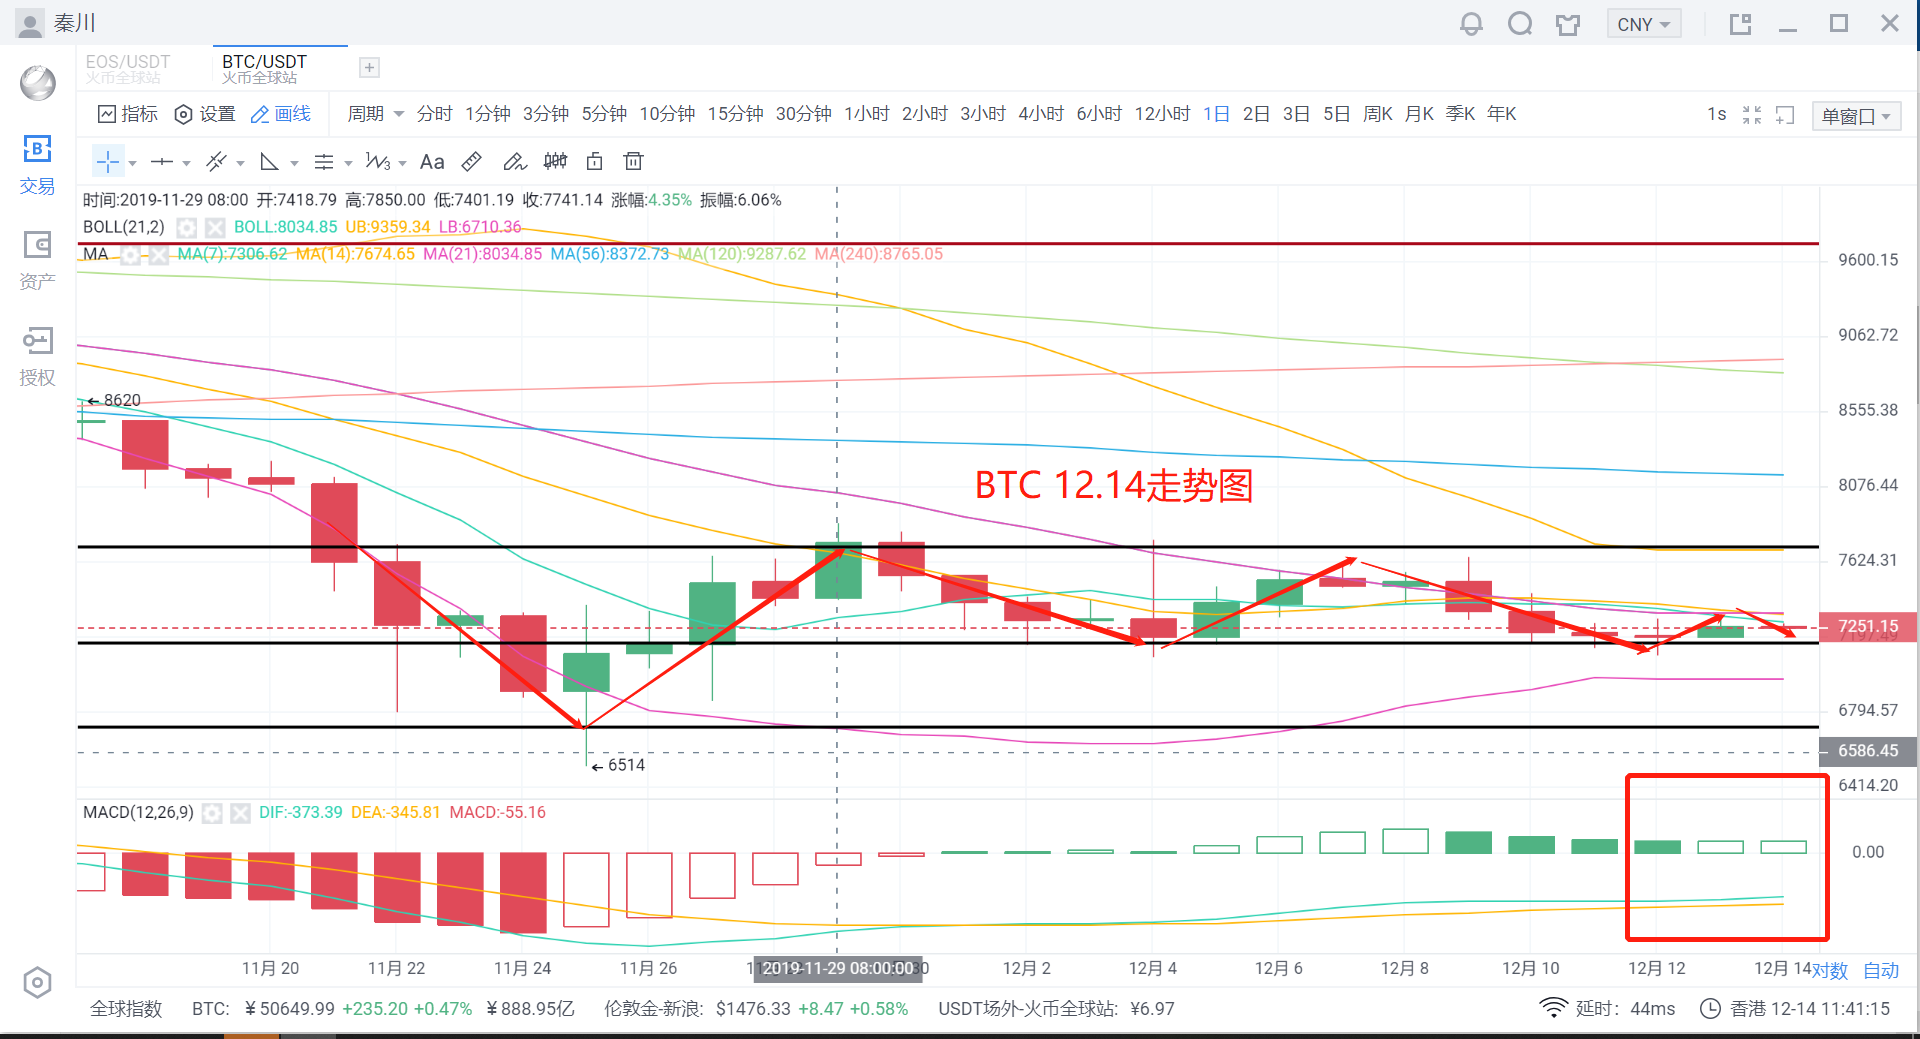1920x1039 pixels.
Task: Select the Aa text annotation tool
Action: 432,161
